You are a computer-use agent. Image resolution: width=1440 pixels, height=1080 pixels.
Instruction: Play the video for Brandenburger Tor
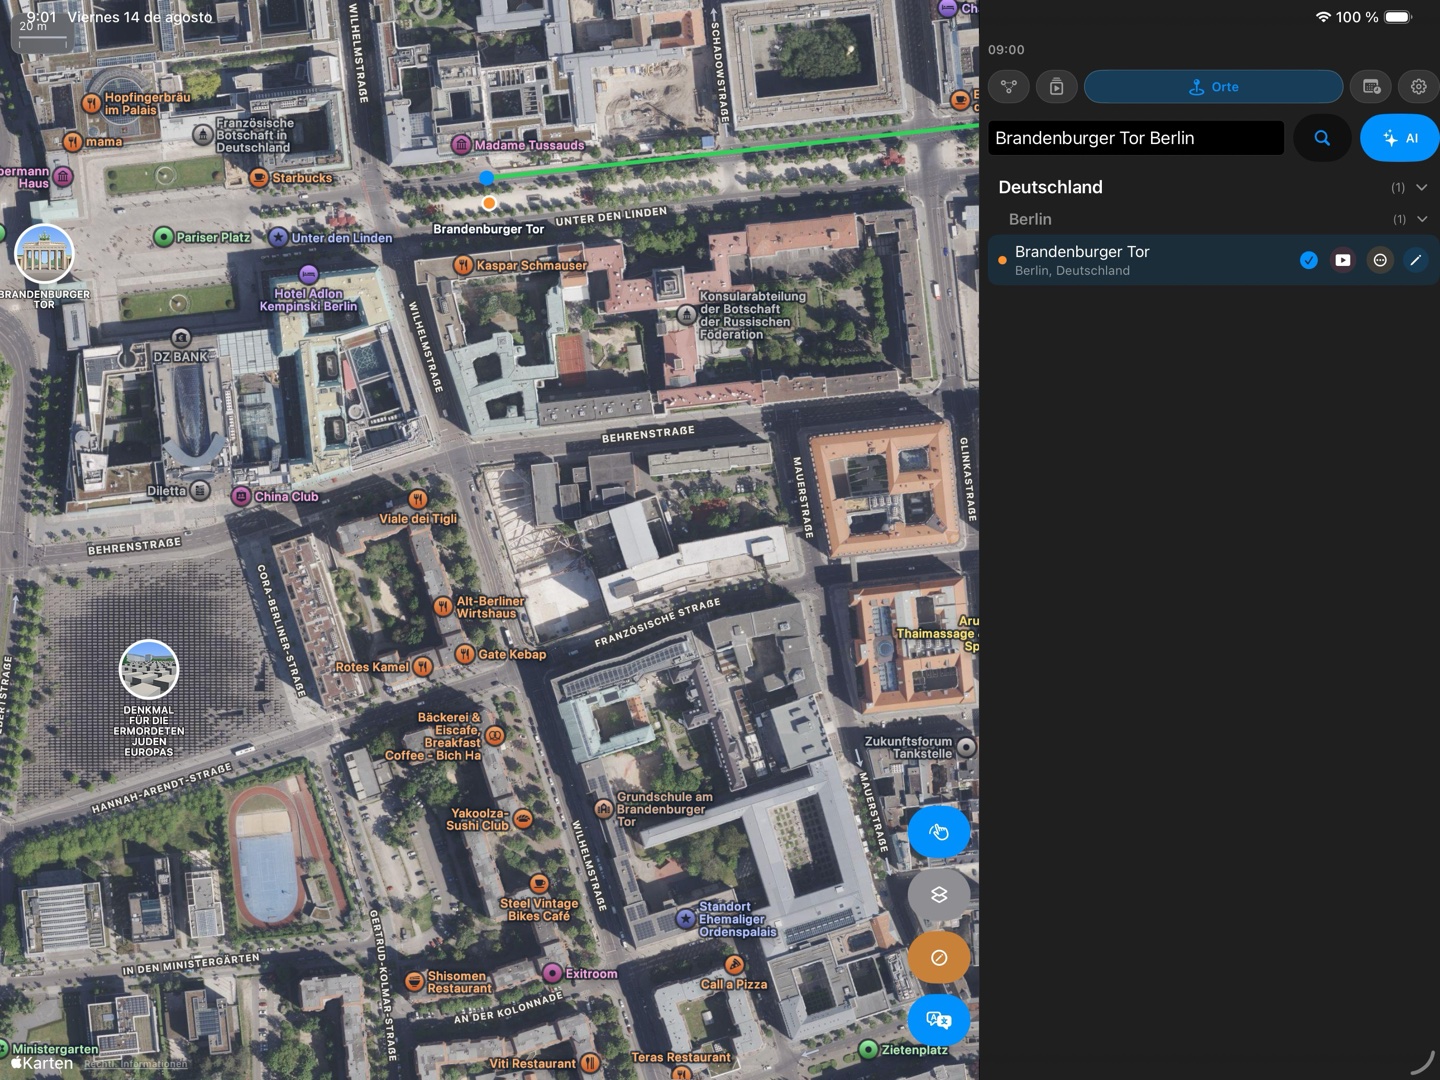1343,260
